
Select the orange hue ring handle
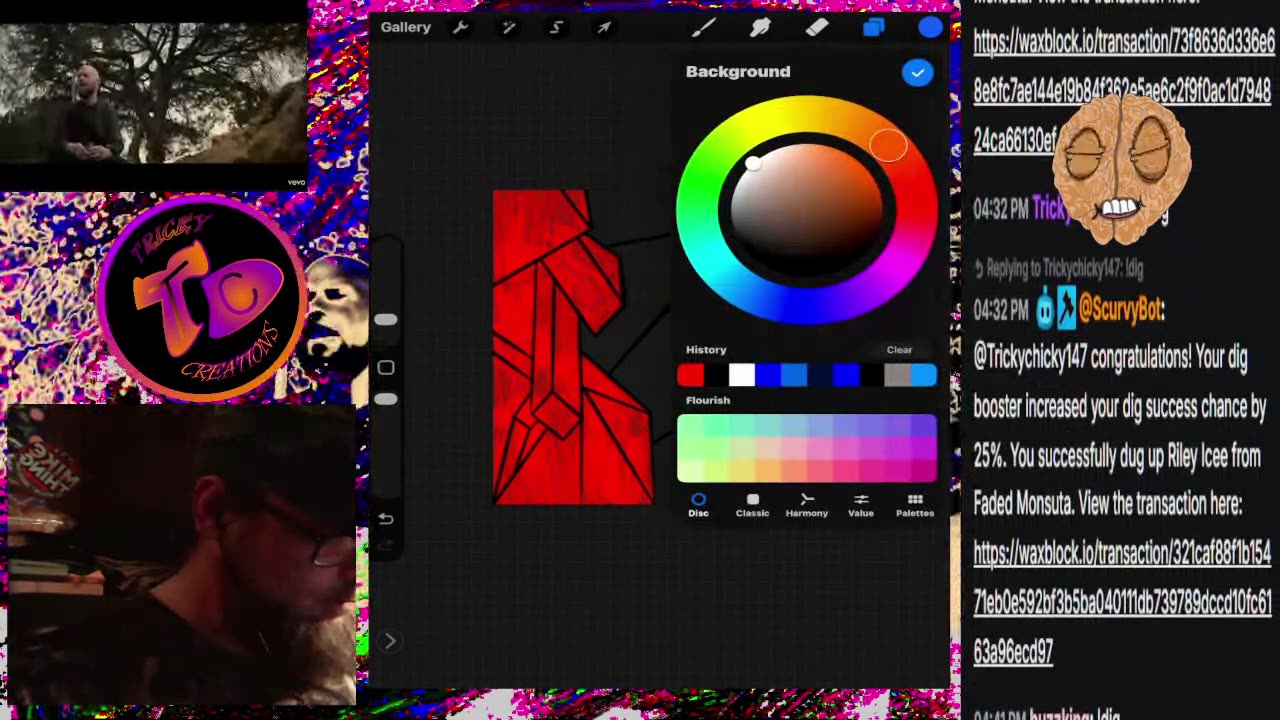888,146
